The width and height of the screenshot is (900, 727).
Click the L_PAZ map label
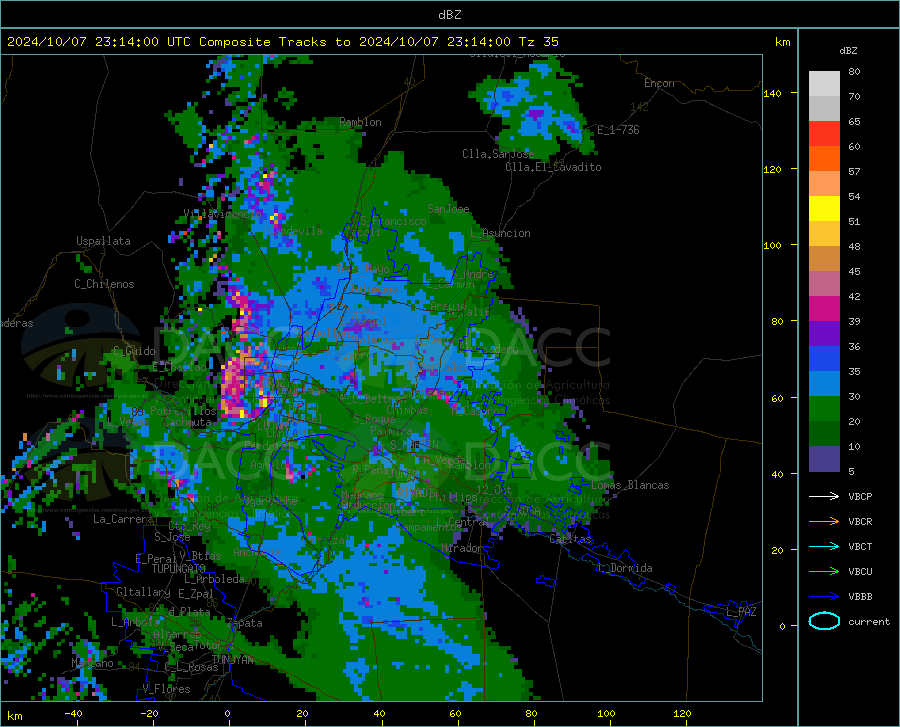click(741, 612)
